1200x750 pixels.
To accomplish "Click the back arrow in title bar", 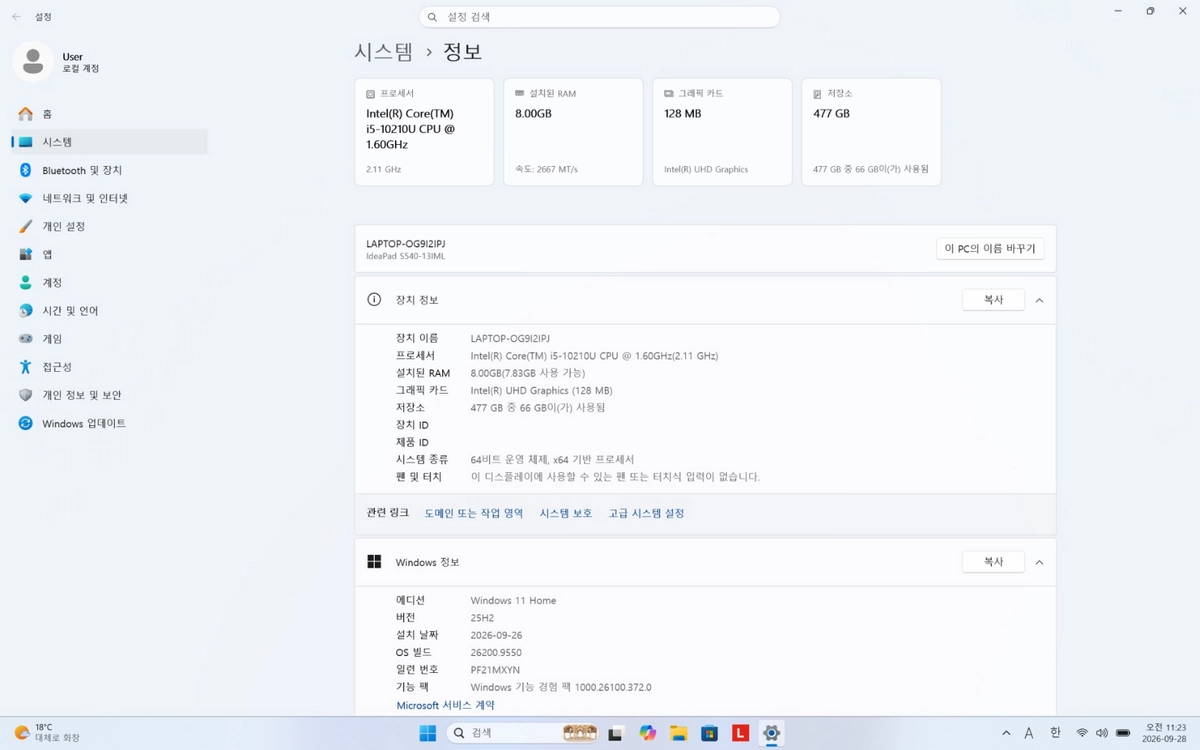I will (16, 16).
